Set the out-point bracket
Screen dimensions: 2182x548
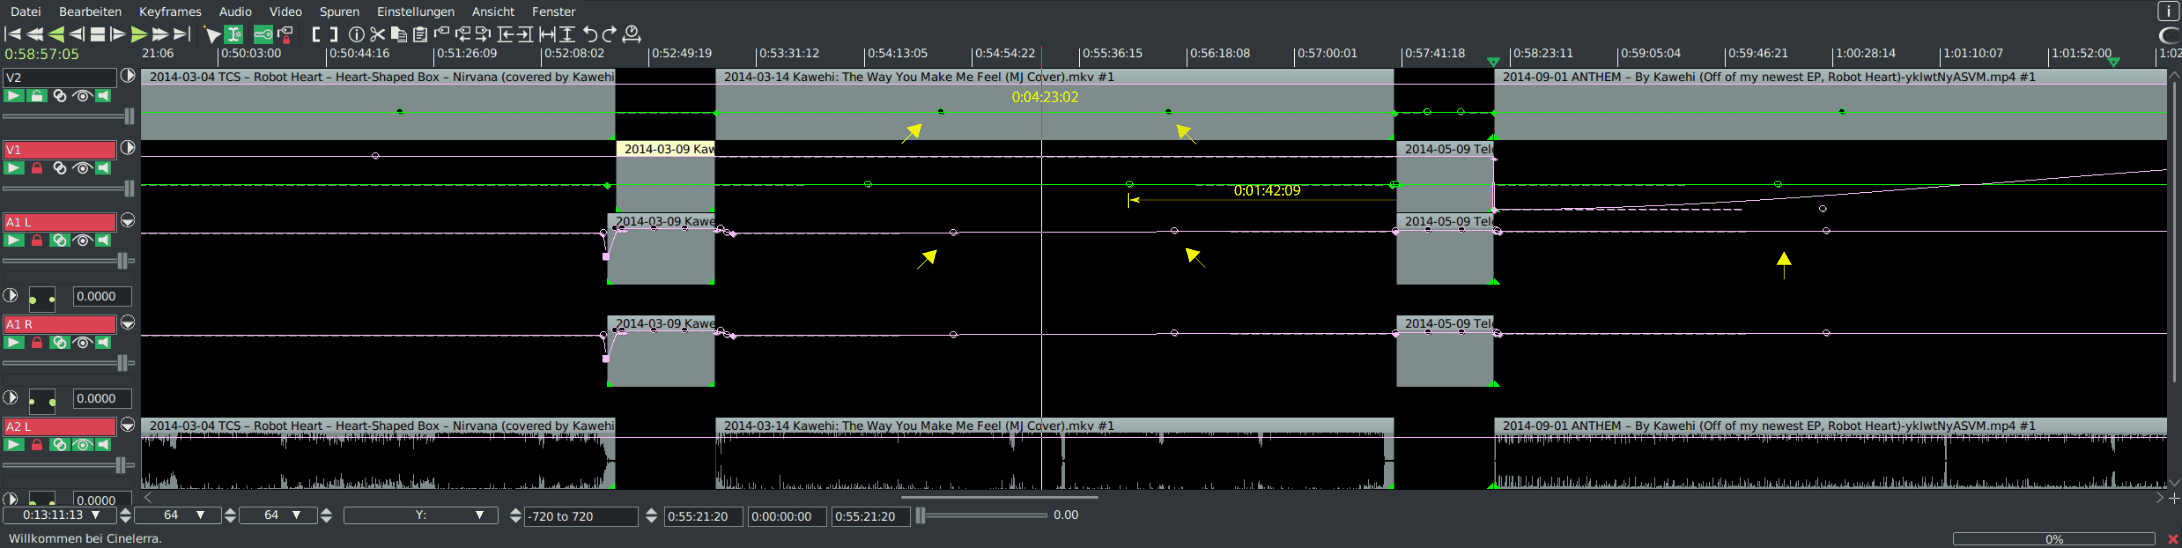pyautogui.click(x=334, y=34)
